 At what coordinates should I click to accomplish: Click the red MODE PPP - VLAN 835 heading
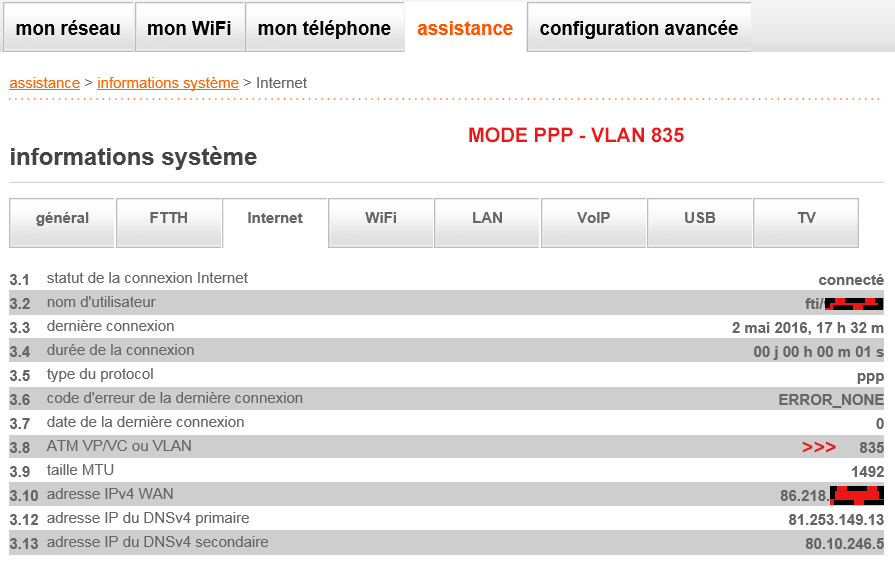(576, 136)
